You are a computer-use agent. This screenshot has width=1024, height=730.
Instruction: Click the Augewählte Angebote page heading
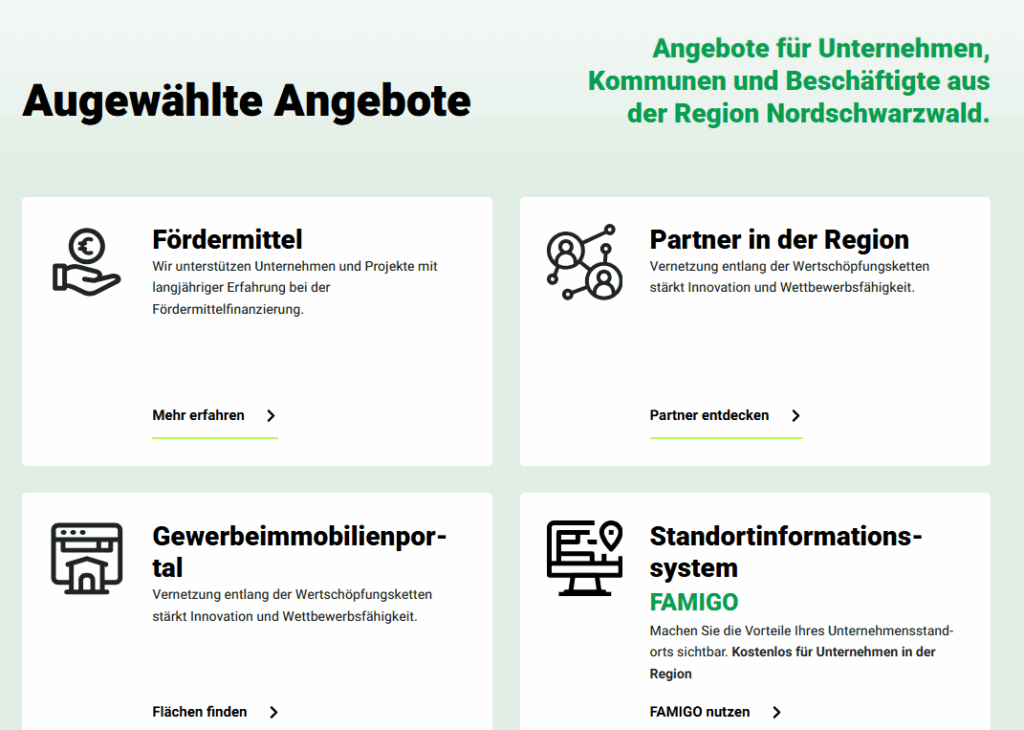tap(246, 101)
